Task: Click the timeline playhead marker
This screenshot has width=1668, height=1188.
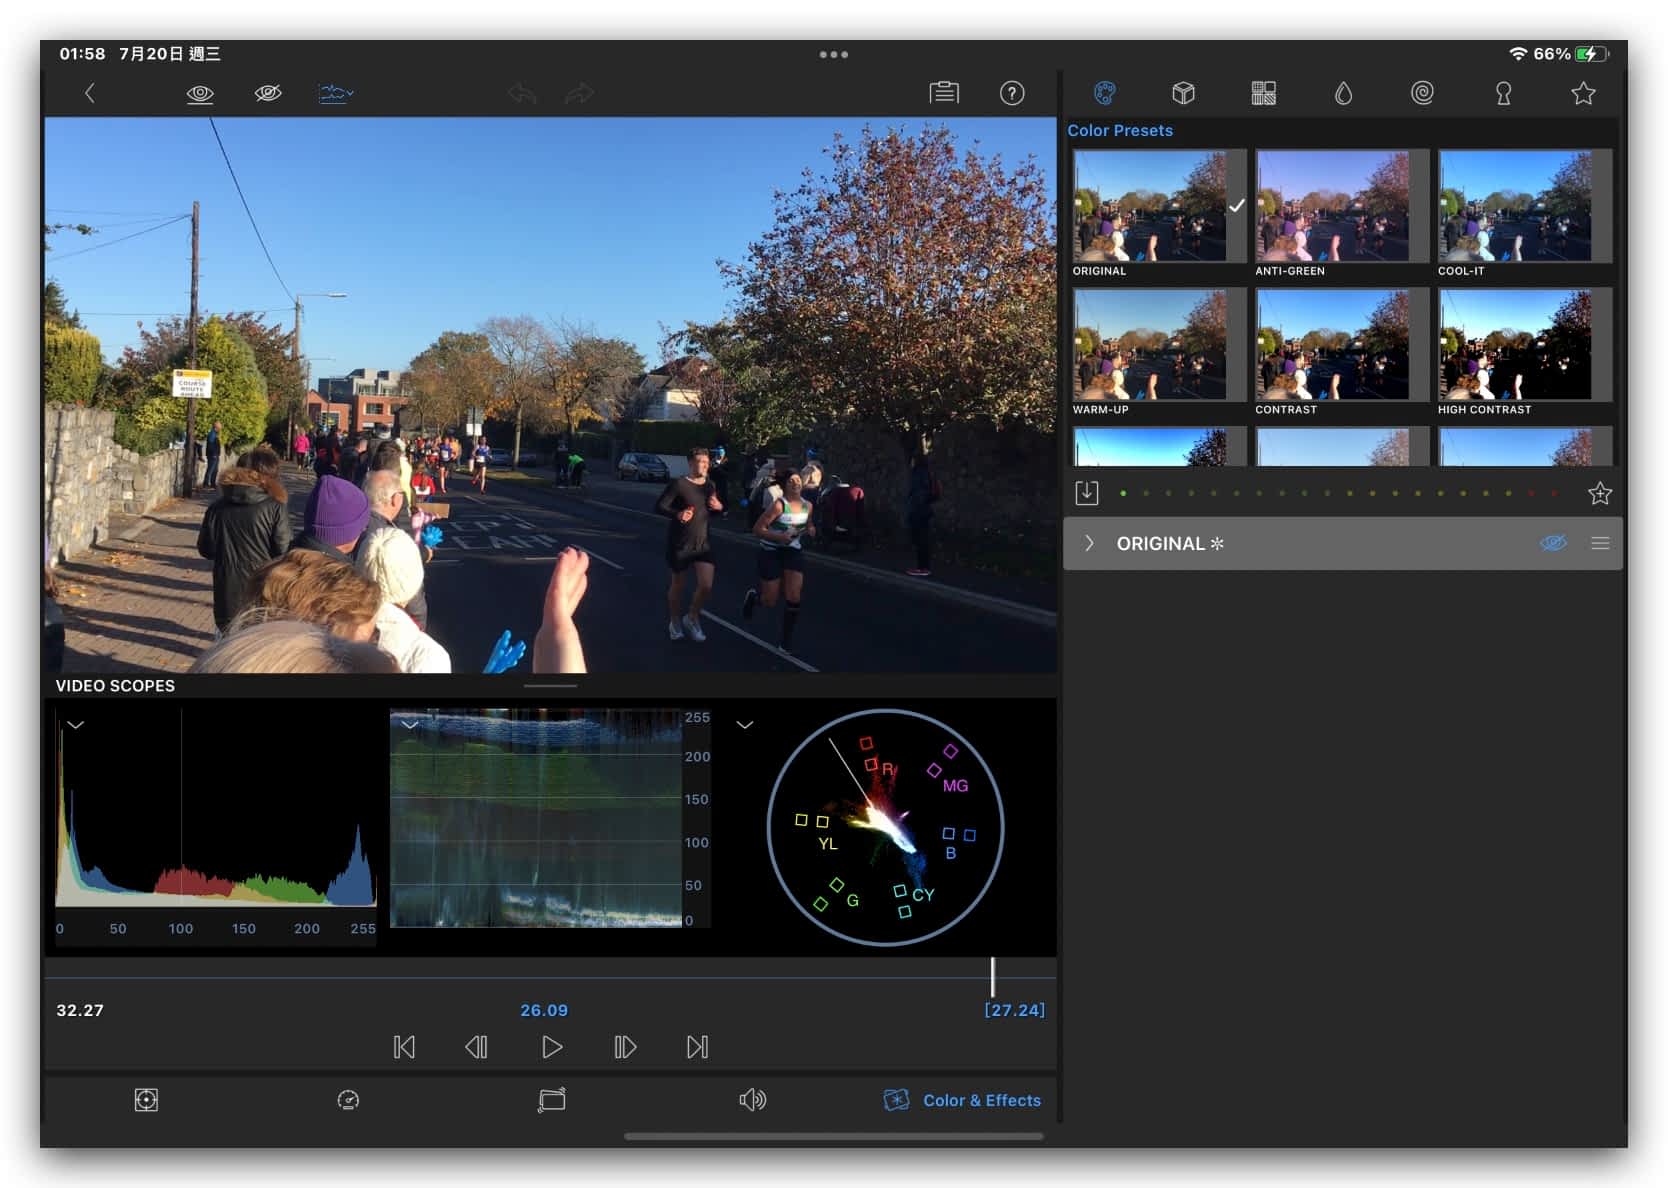Action: [992, 976]
